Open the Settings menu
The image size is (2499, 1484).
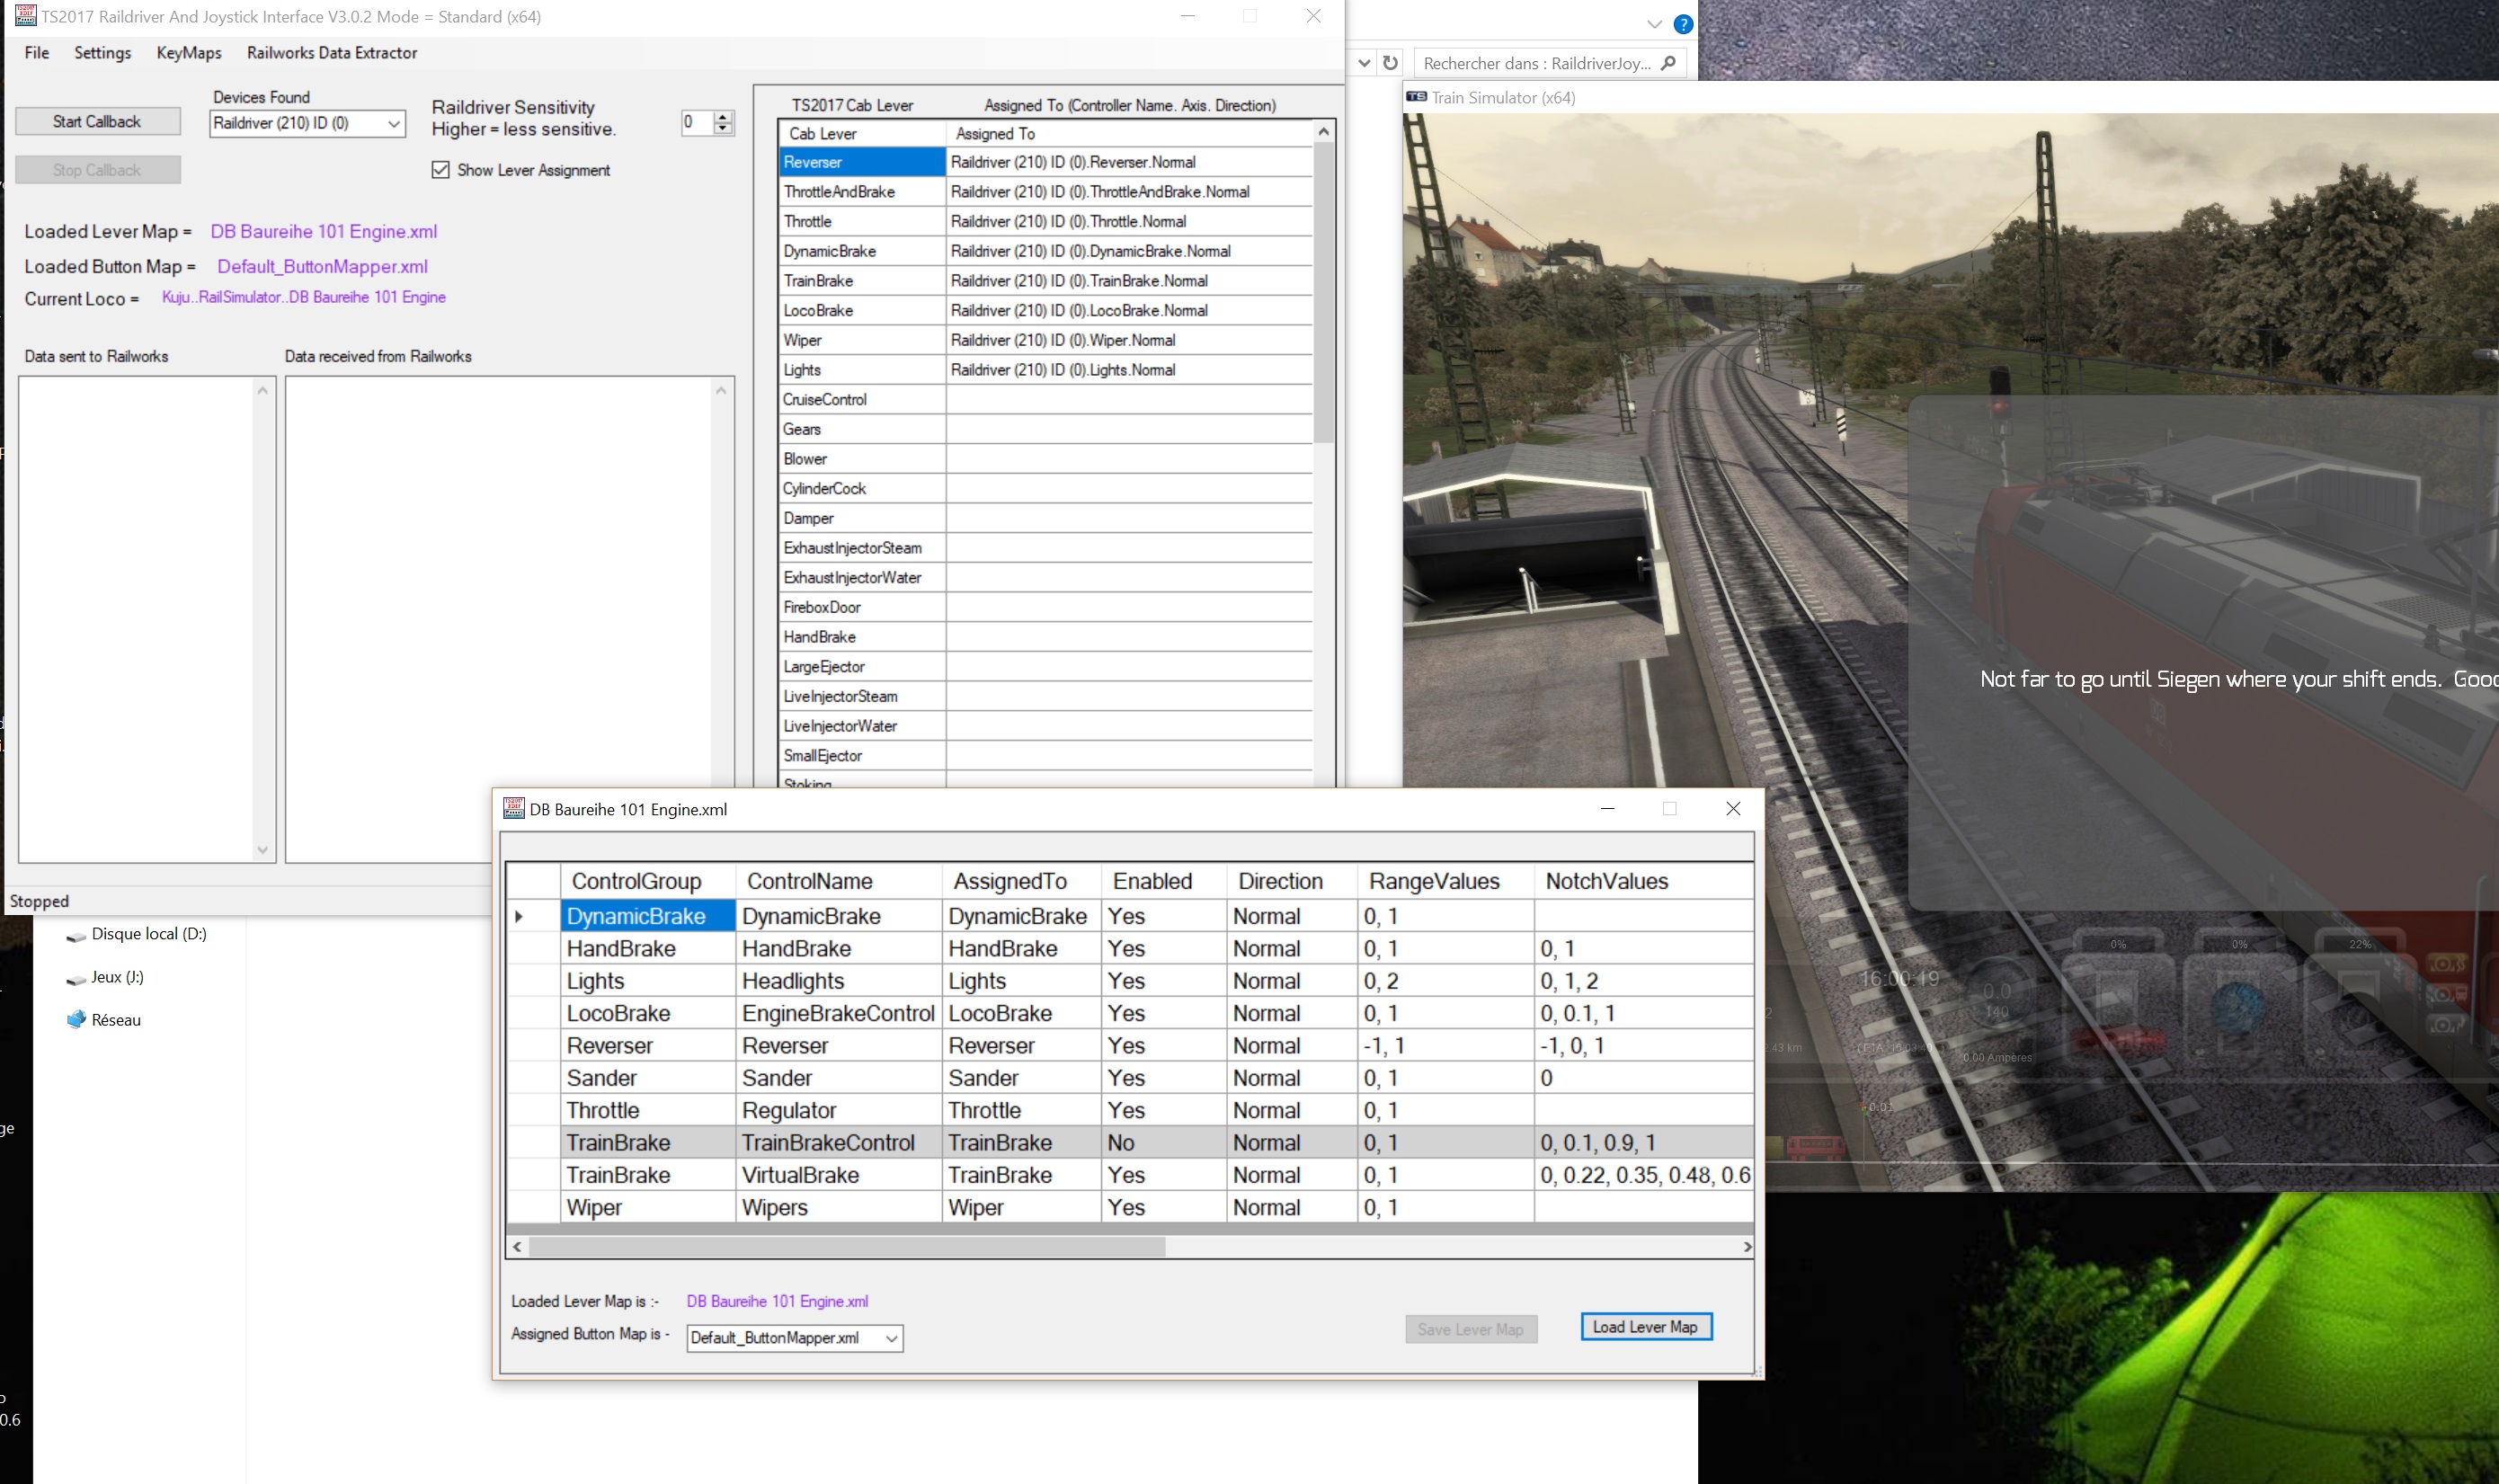(x=102, y=53)
